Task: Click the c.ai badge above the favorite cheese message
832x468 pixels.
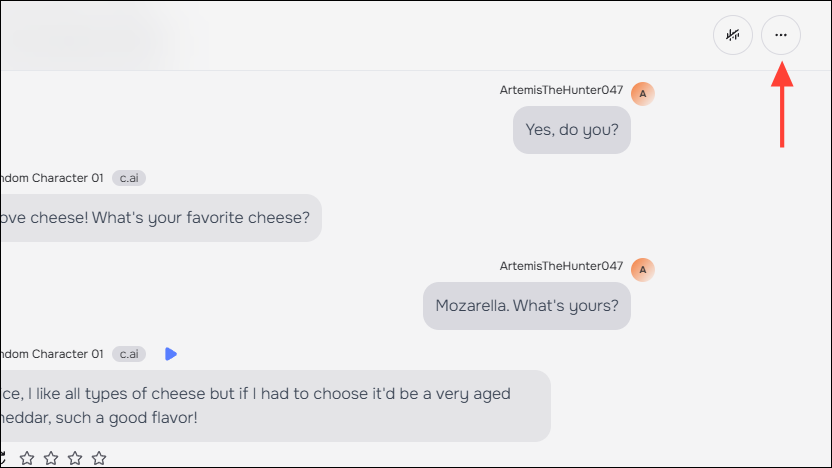Action: (x=129, y=178)
